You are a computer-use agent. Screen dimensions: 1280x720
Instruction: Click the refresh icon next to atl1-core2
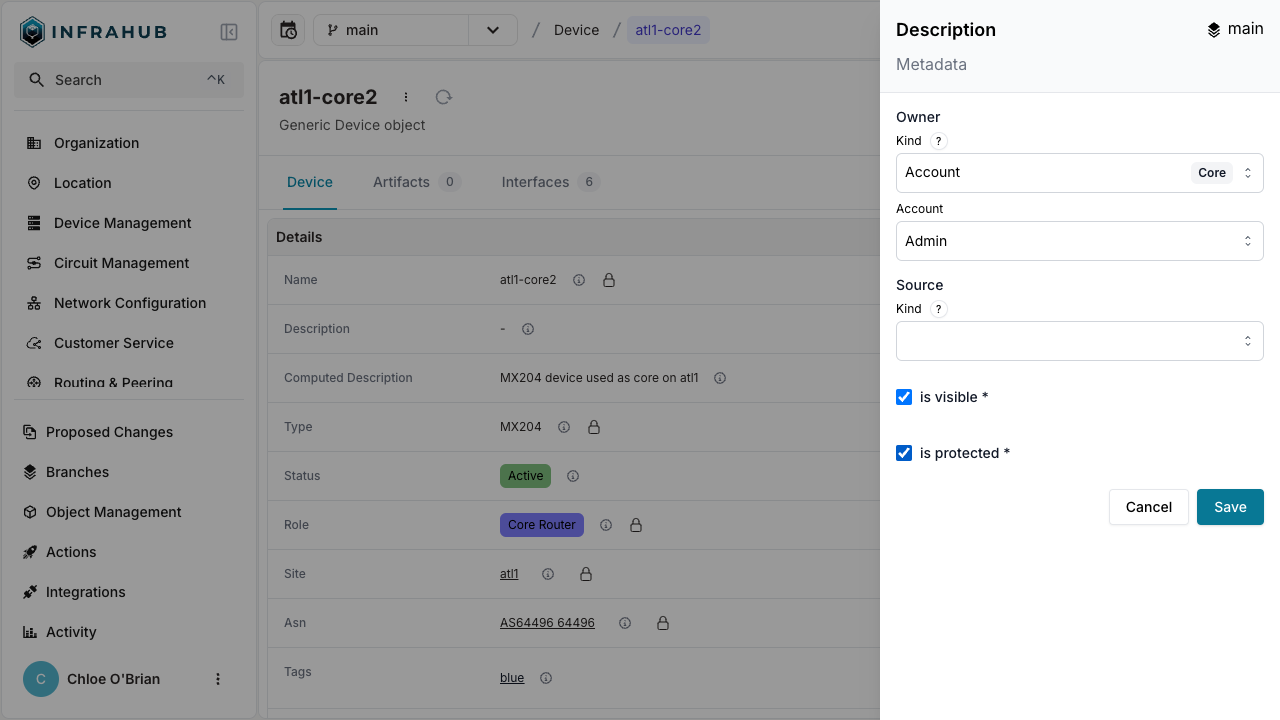[x=444, y=97]
